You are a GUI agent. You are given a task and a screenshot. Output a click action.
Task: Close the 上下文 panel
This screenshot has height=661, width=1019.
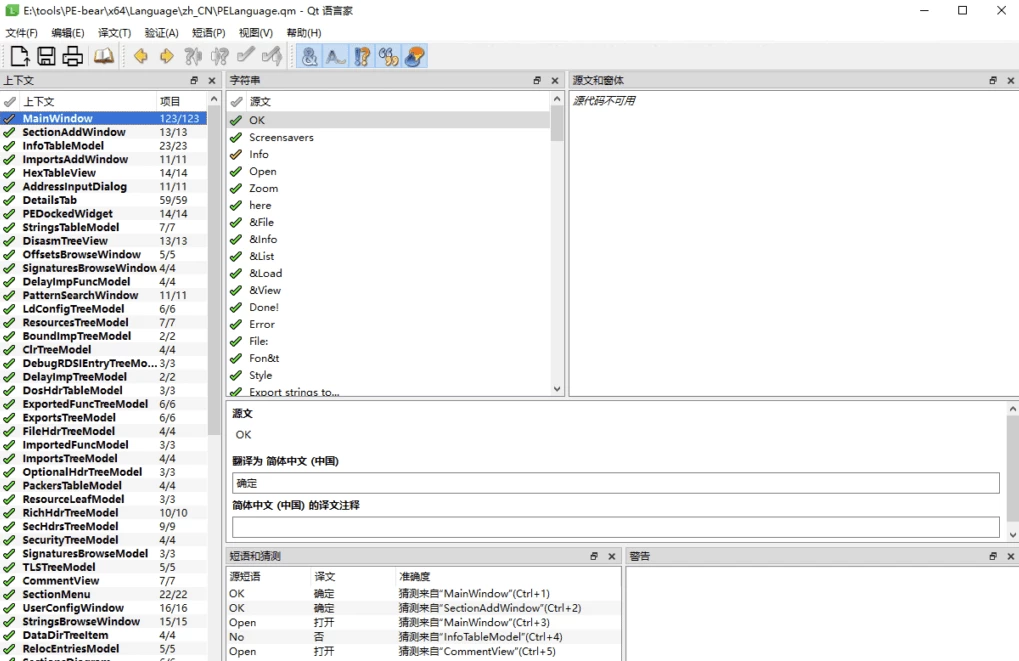(x=211, y=80)
